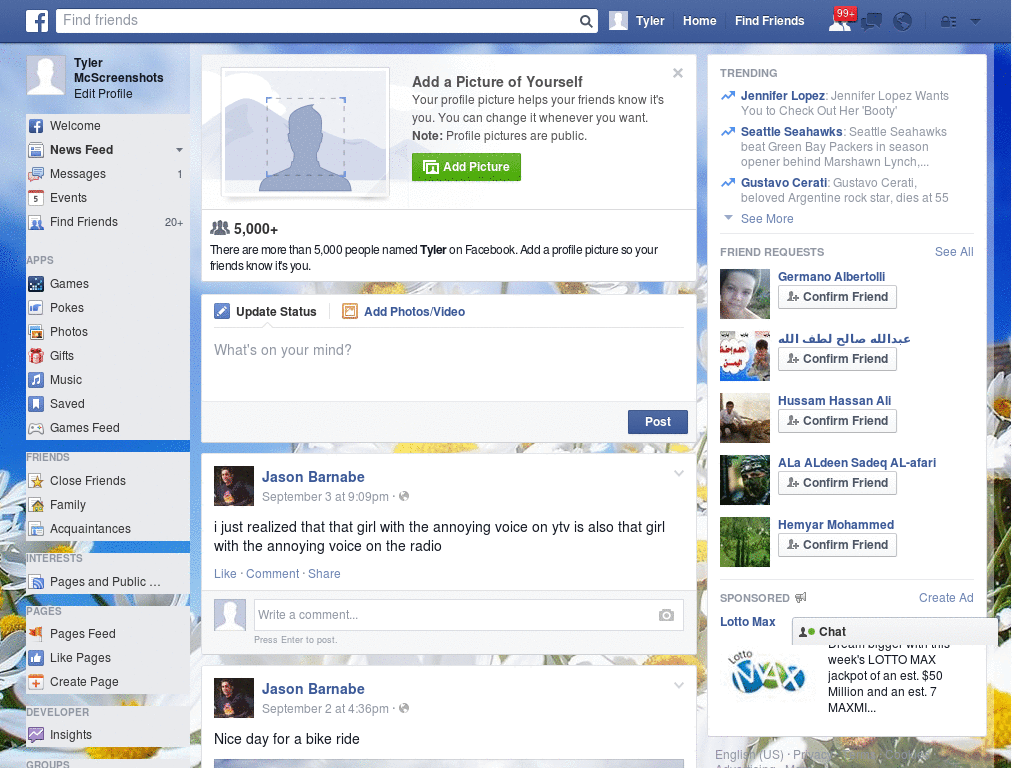
Task: Click in the Find friends search box
Action: 317,21
